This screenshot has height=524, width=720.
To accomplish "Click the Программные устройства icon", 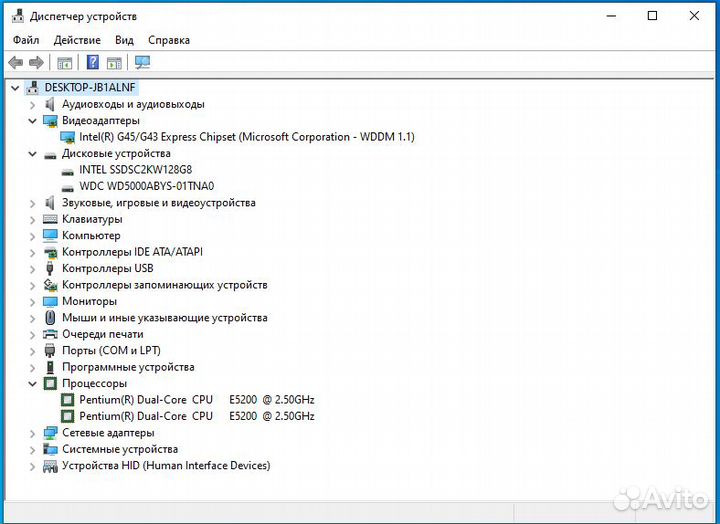I will tap(50, 367).
